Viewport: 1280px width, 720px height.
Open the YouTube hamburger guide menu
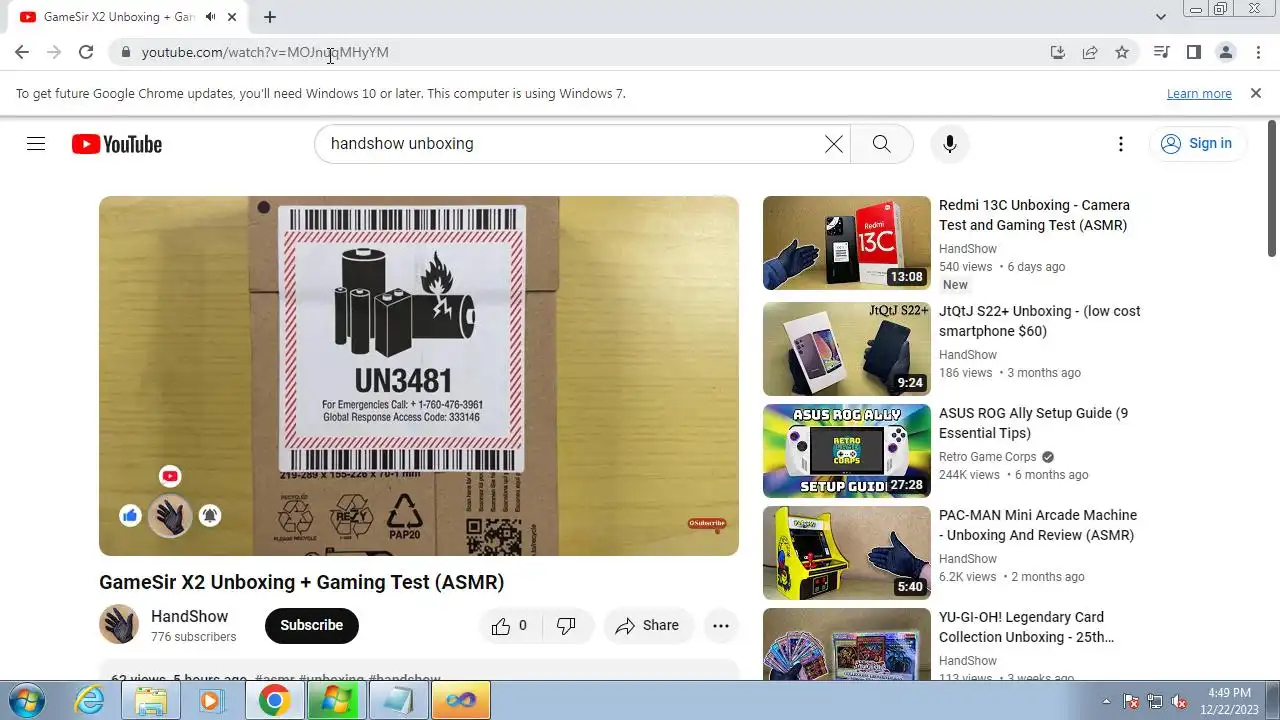(36, 144)
